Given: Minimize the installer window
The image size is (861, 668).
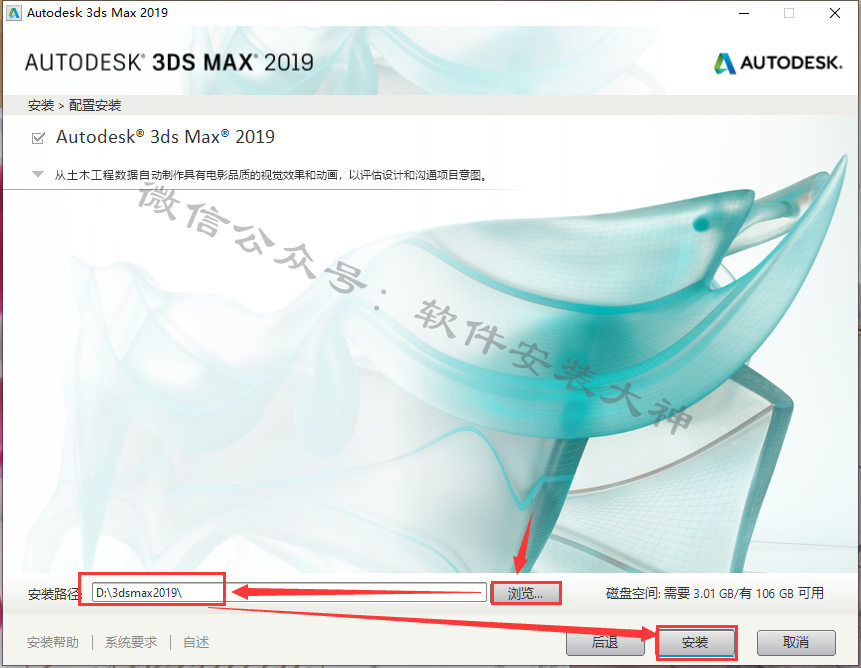Looking at the screenshot, I should pos(744,13).
